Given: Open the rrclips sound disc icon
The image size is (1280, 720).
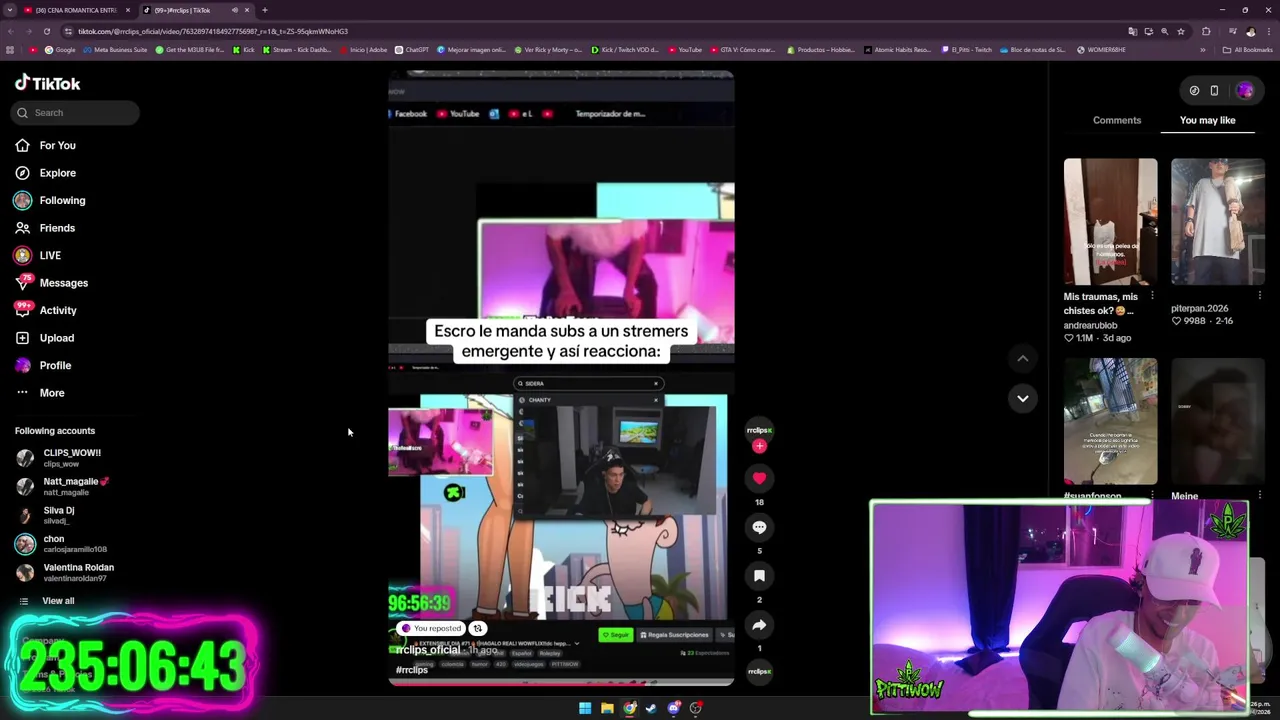Looking at the screenshot, I should (759, 671).
